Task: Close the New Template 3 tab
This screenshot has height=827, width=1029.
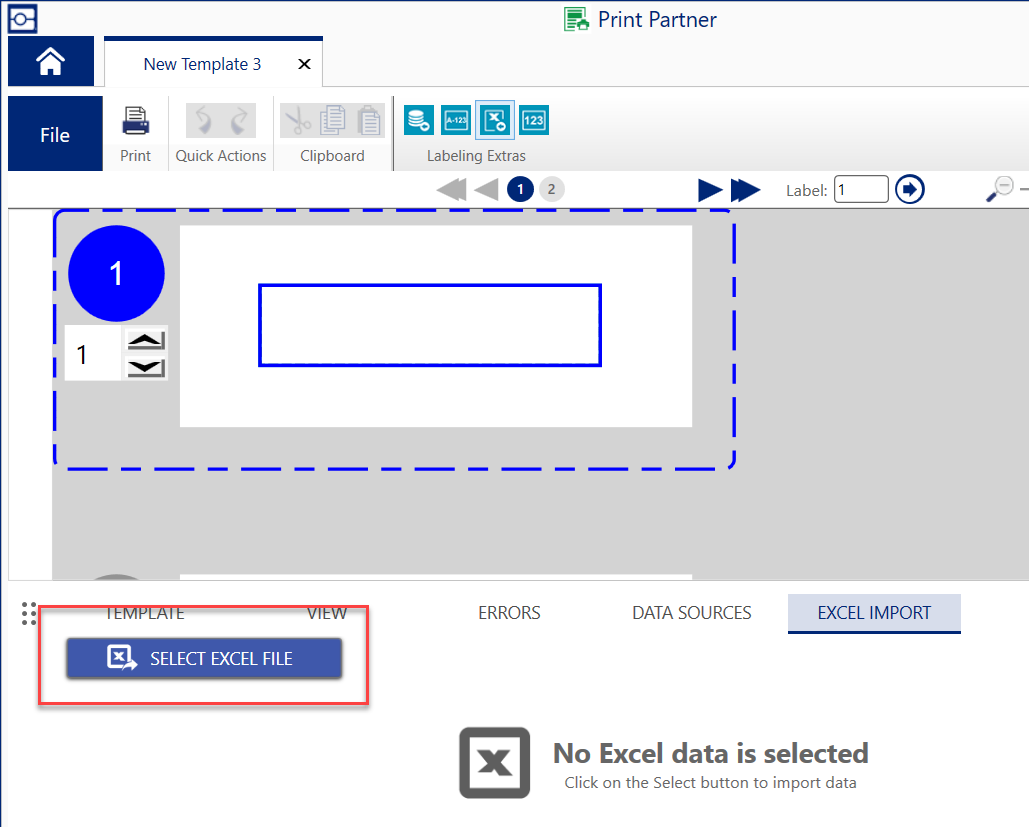Action: click(x=305, y=64)
